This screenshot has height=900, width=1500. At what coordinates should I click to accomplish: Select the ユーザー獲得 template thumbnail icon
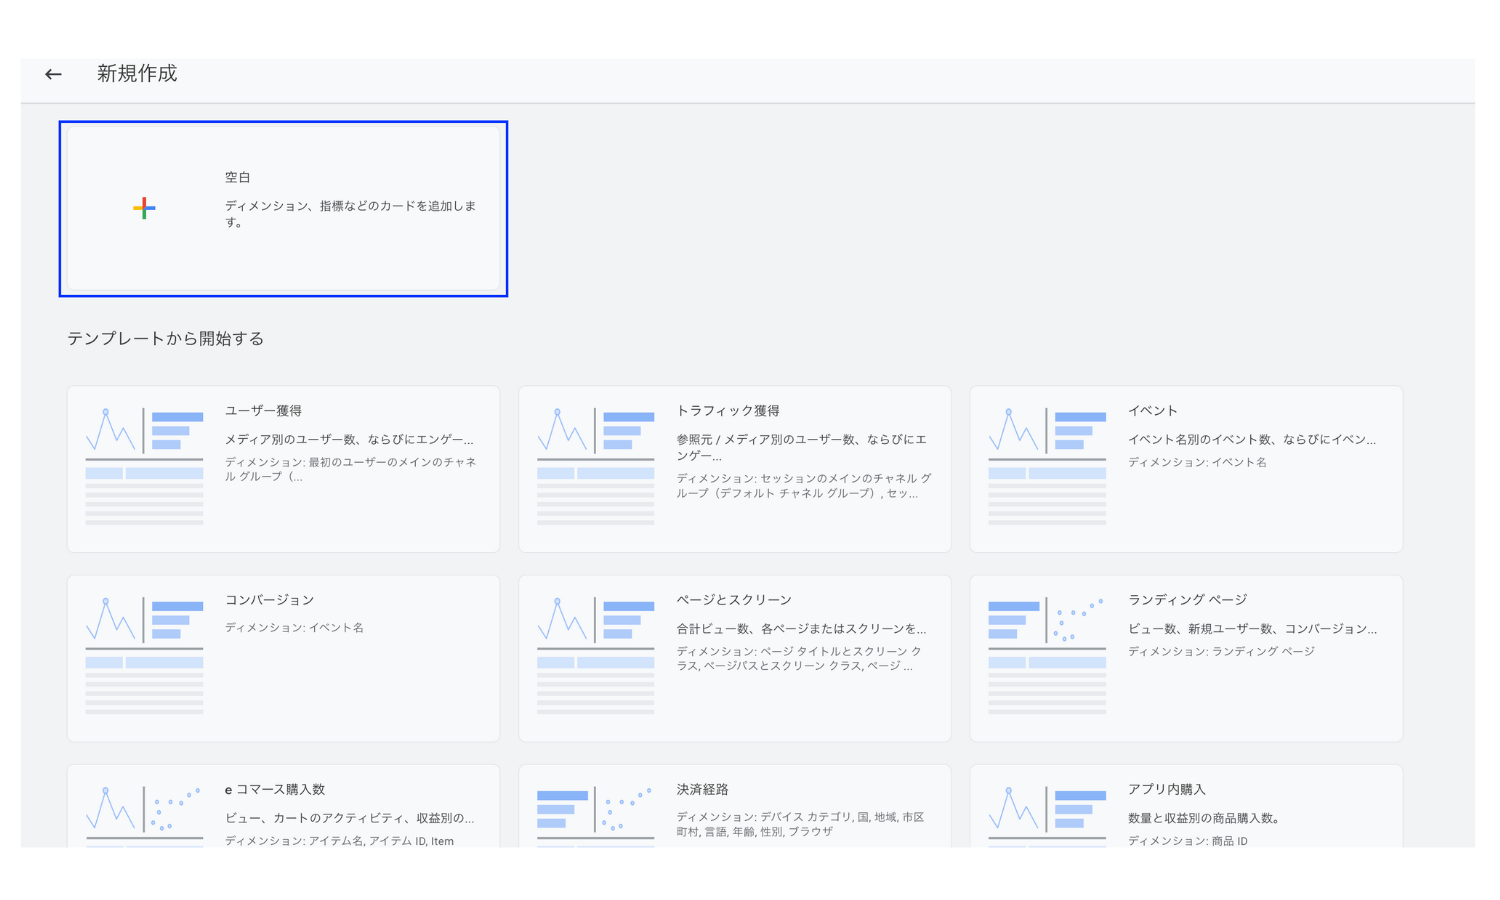[145, 466]
